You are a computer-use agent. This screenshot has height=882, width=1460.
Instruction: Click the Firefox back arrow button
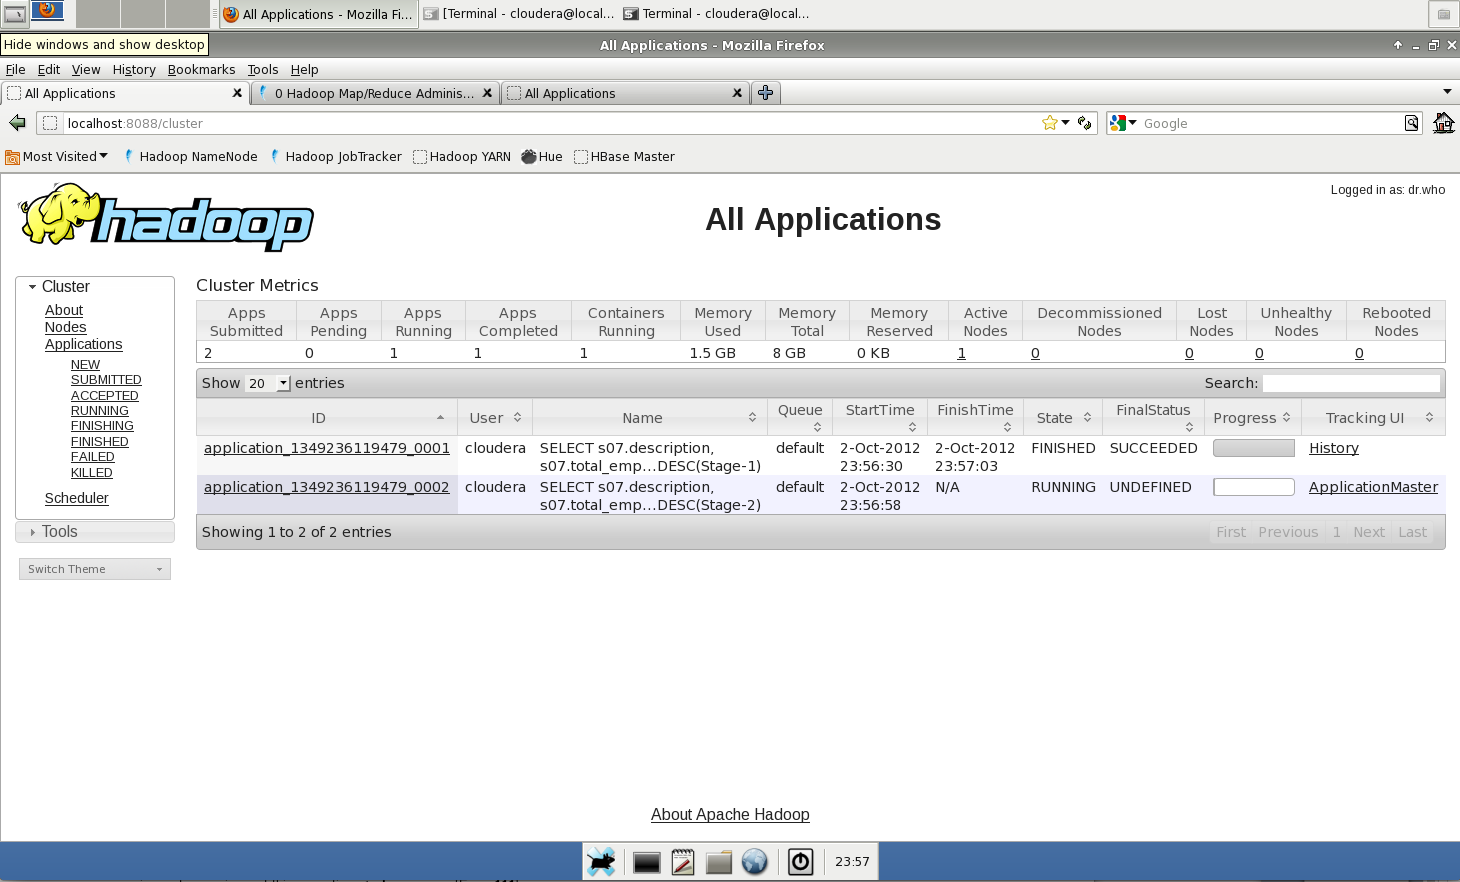click(17, 123)
